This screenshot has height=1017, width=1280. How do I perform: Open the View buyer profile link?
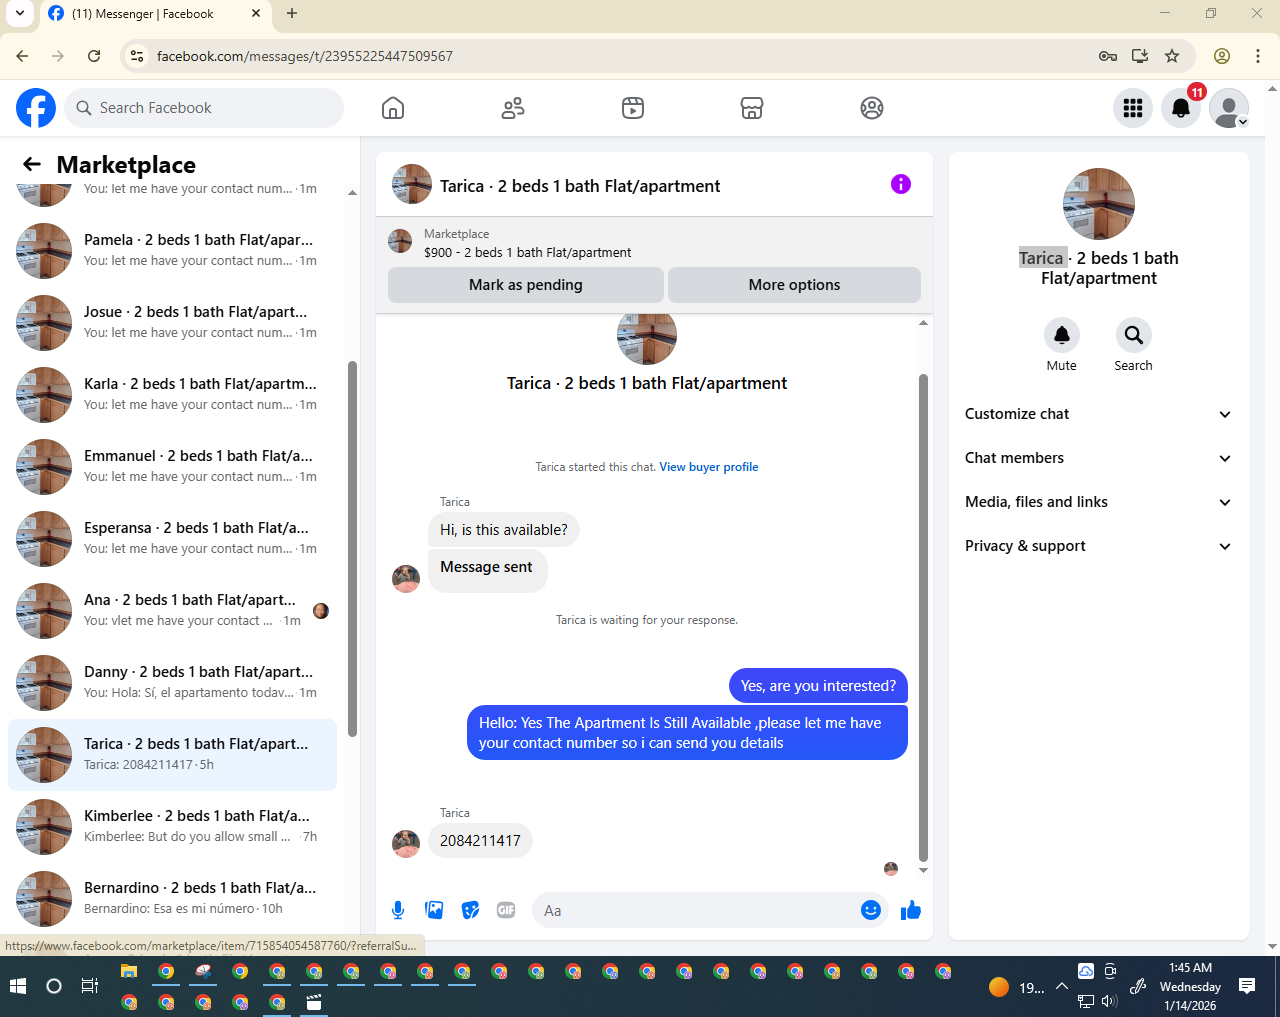click(709, 467)
